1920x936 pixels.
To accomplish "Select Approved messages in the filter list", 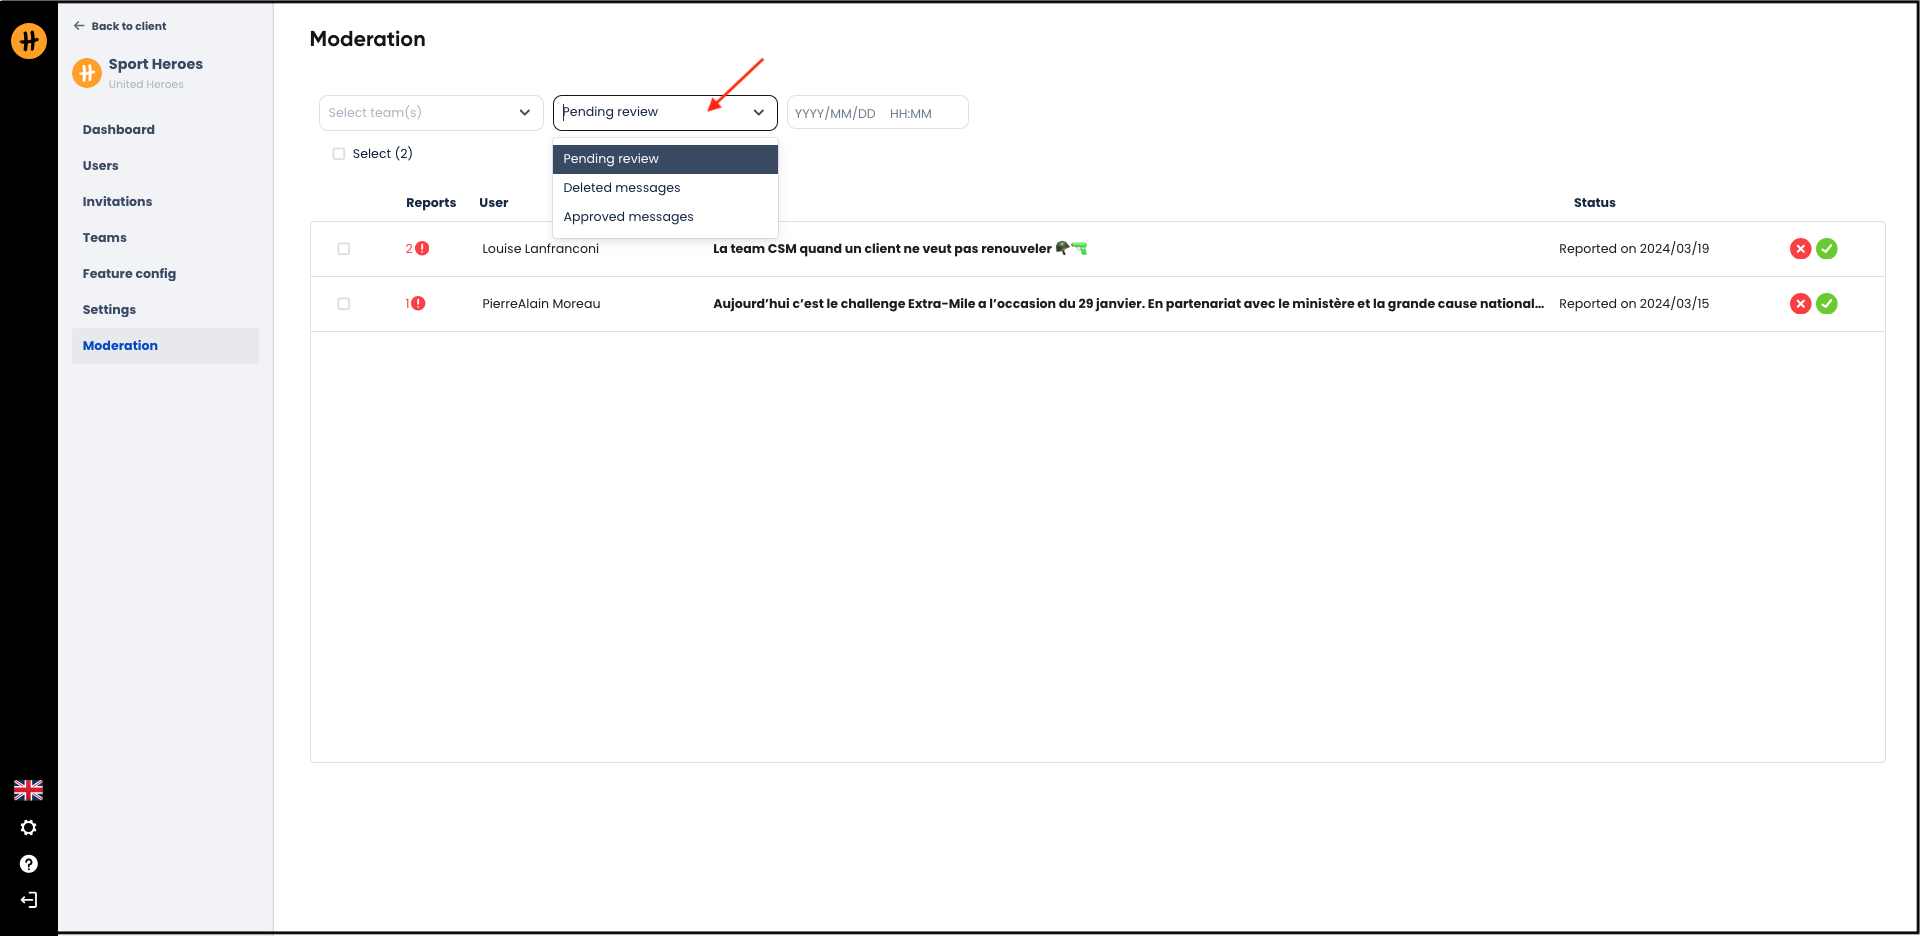I will pos(628,217).
